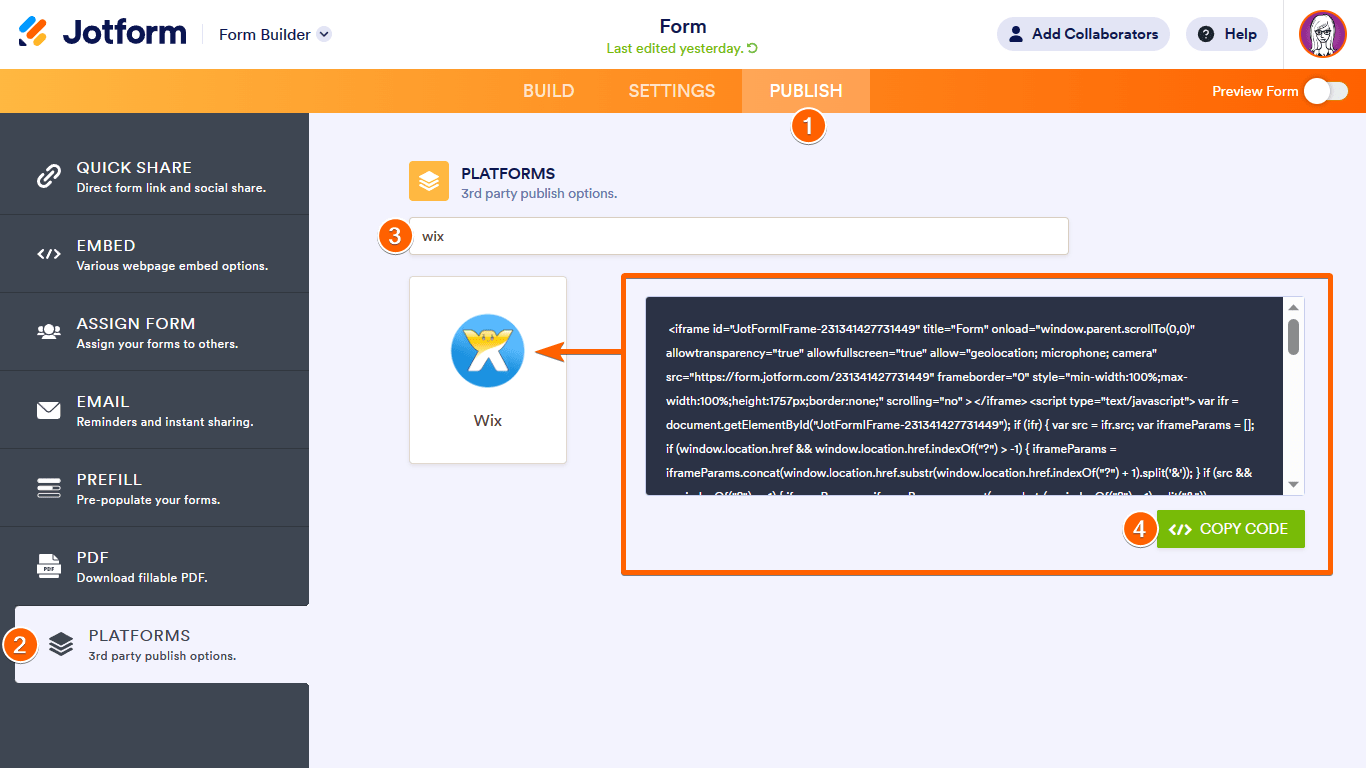1366x768 pixels.
Task: Click the orange Platforms header icon
Action: (x=429, y=181)
